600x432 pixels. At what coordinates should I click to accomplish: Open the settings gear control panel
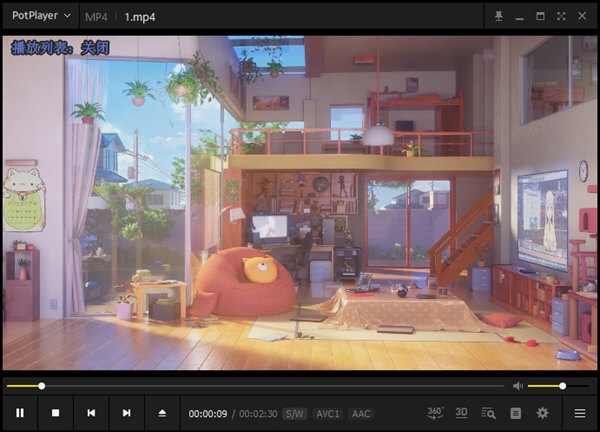[543, 412]
